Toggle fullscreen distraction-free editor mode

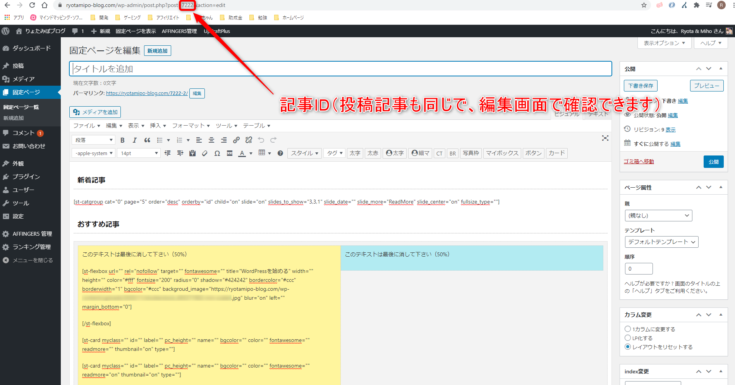tap(605, 138)
